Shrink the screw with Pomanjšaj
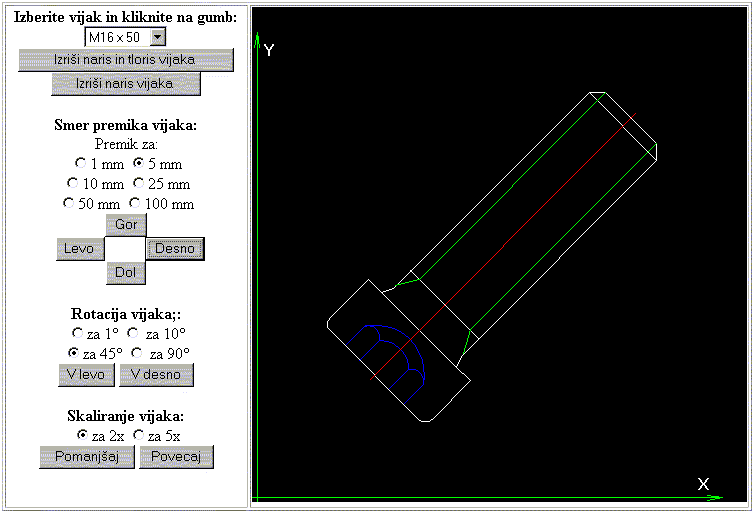Viewport: 754px width, 514px height. click(87, 457)
